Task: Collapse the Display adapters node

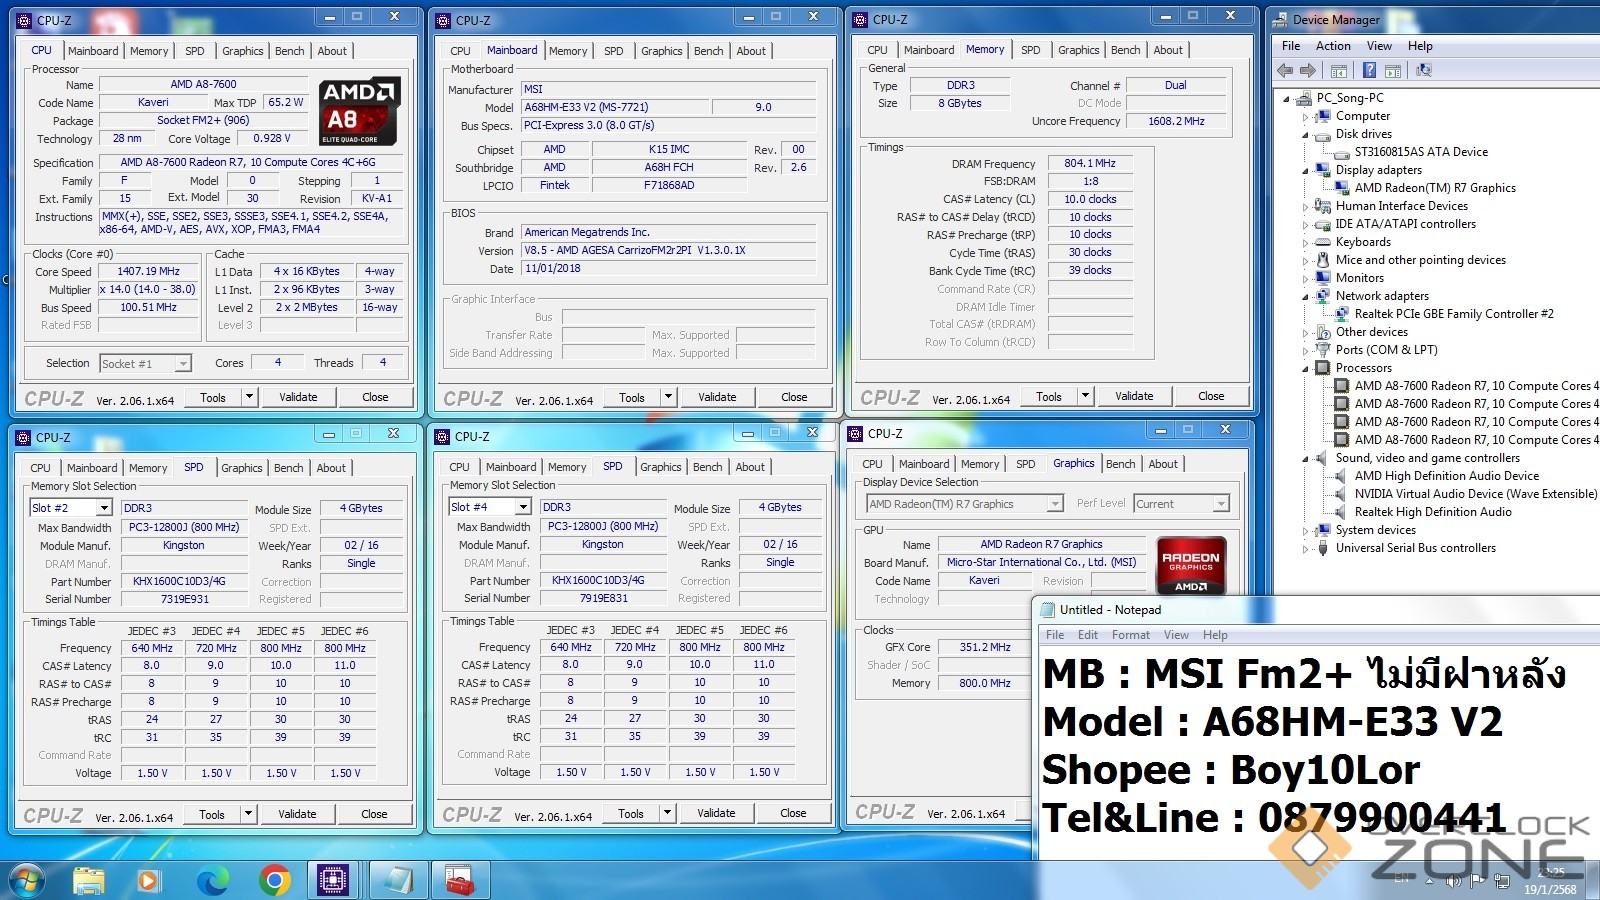Action: pyautogui.click(x=1306, y=170)
